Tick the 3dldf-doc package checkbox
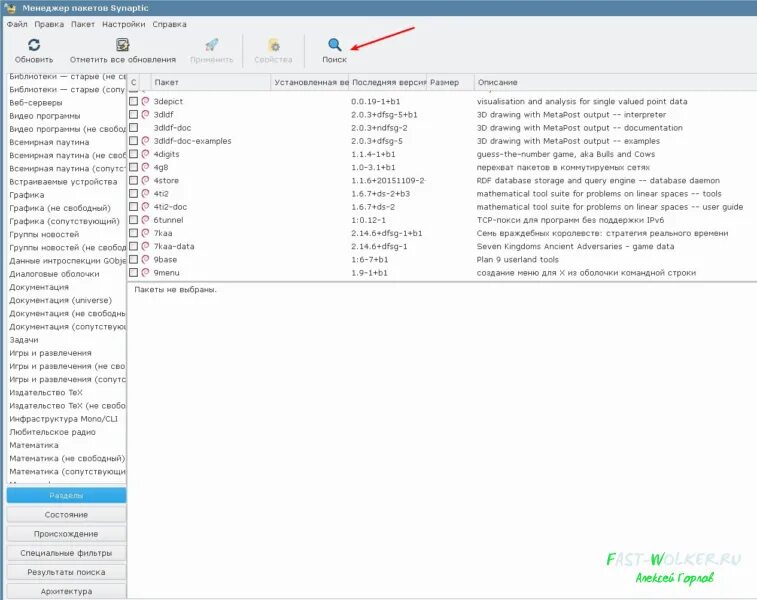This screenshot has width=757, height=600. pos(134,127)
